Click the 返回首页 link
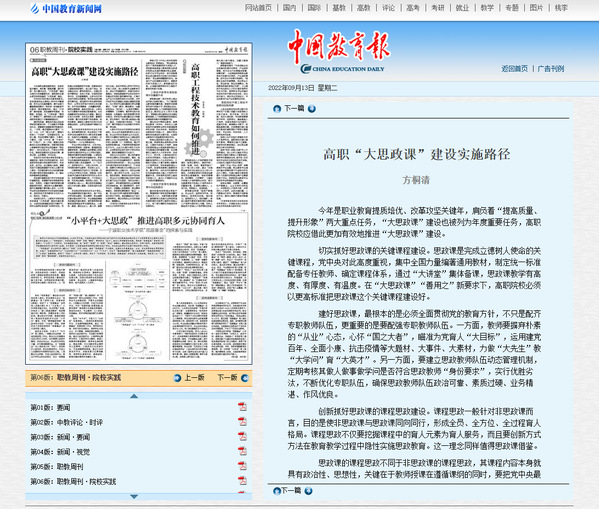The image size is (599, 509). 514,69
